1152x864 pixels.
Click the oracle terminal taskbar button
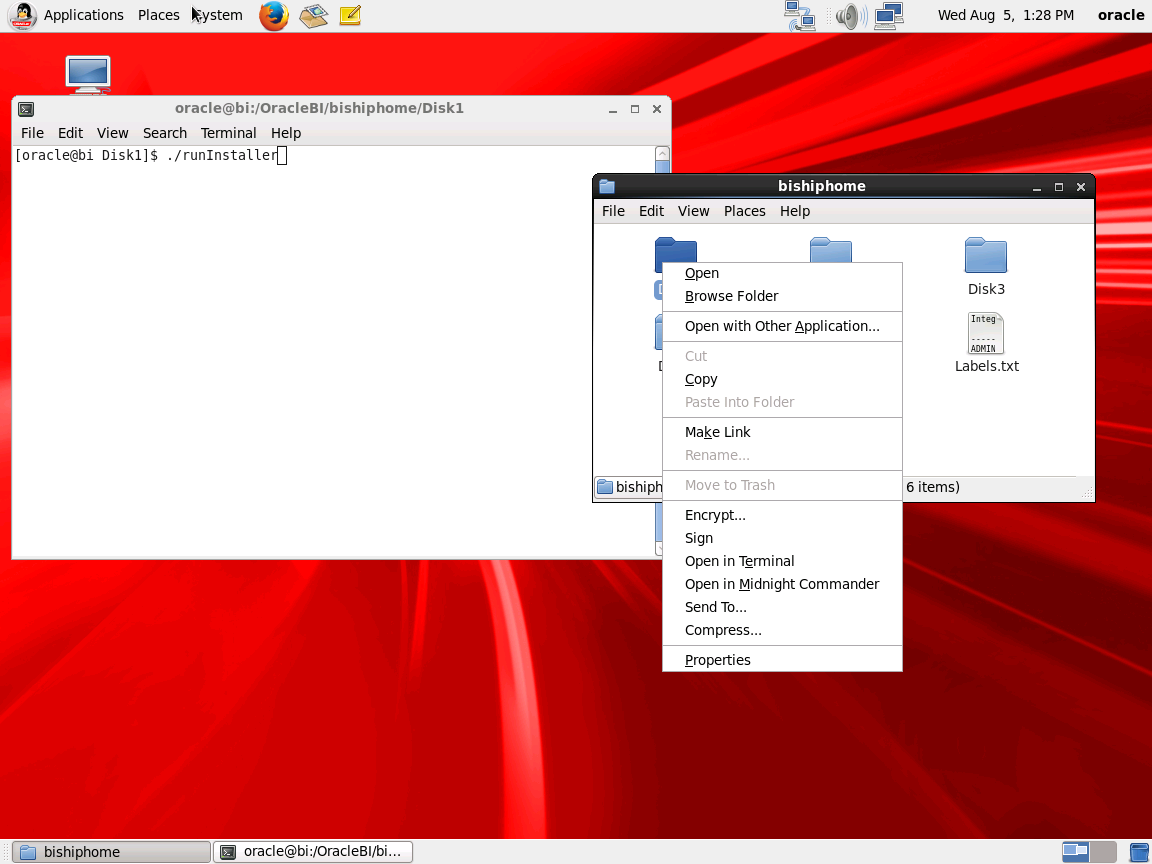point(313,852)
